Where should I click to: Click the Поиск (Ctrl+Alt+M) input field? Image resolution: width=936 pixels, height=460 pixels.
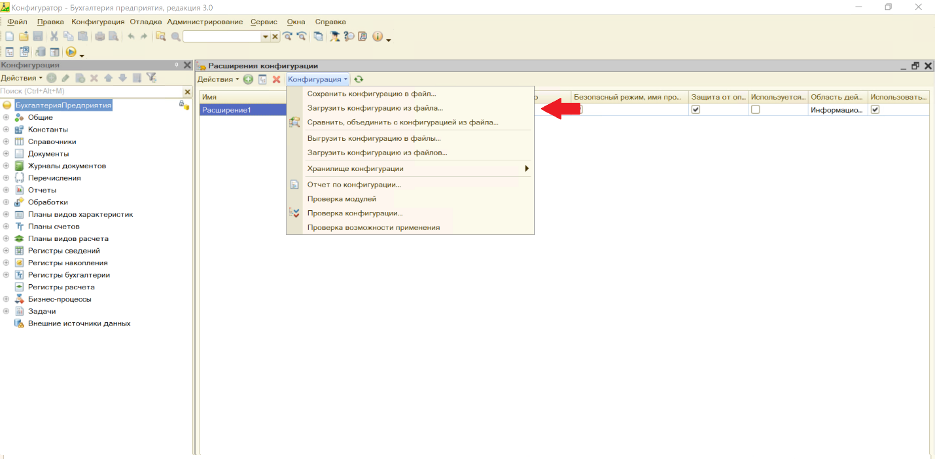tap(91, 92)
